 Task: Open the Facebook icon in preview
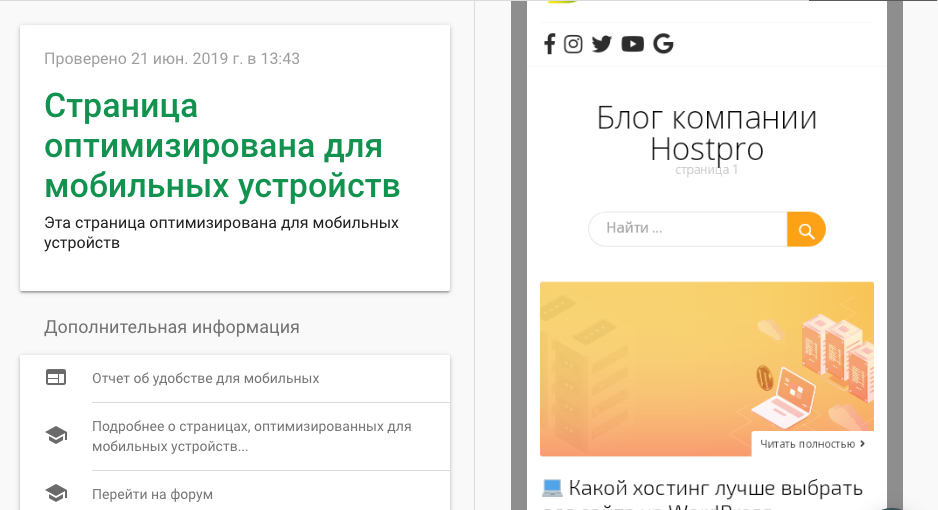549,44
